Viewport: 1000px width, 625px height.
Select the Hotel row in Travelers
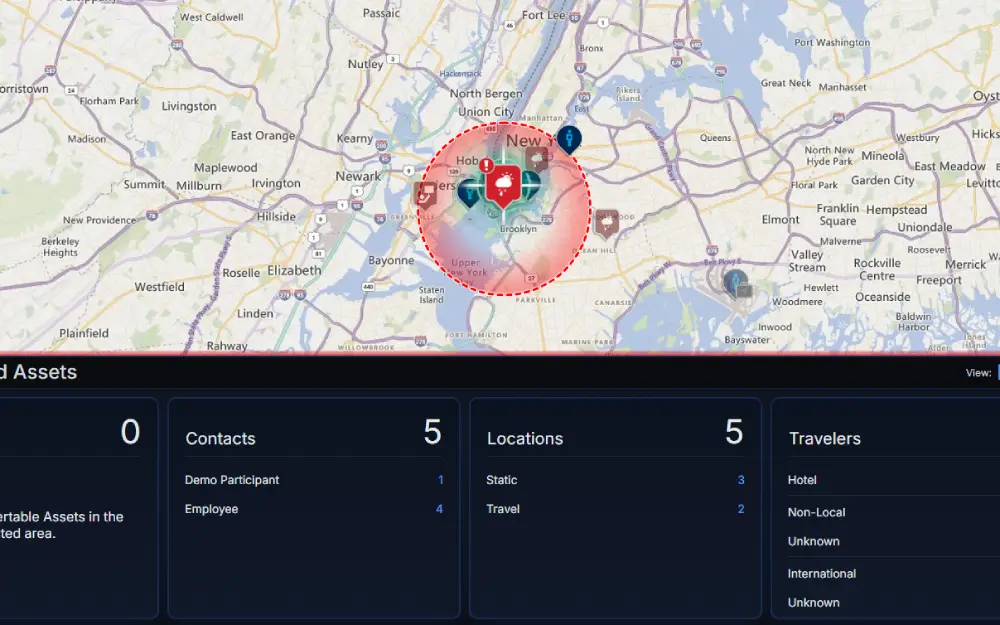coord(893,480)
